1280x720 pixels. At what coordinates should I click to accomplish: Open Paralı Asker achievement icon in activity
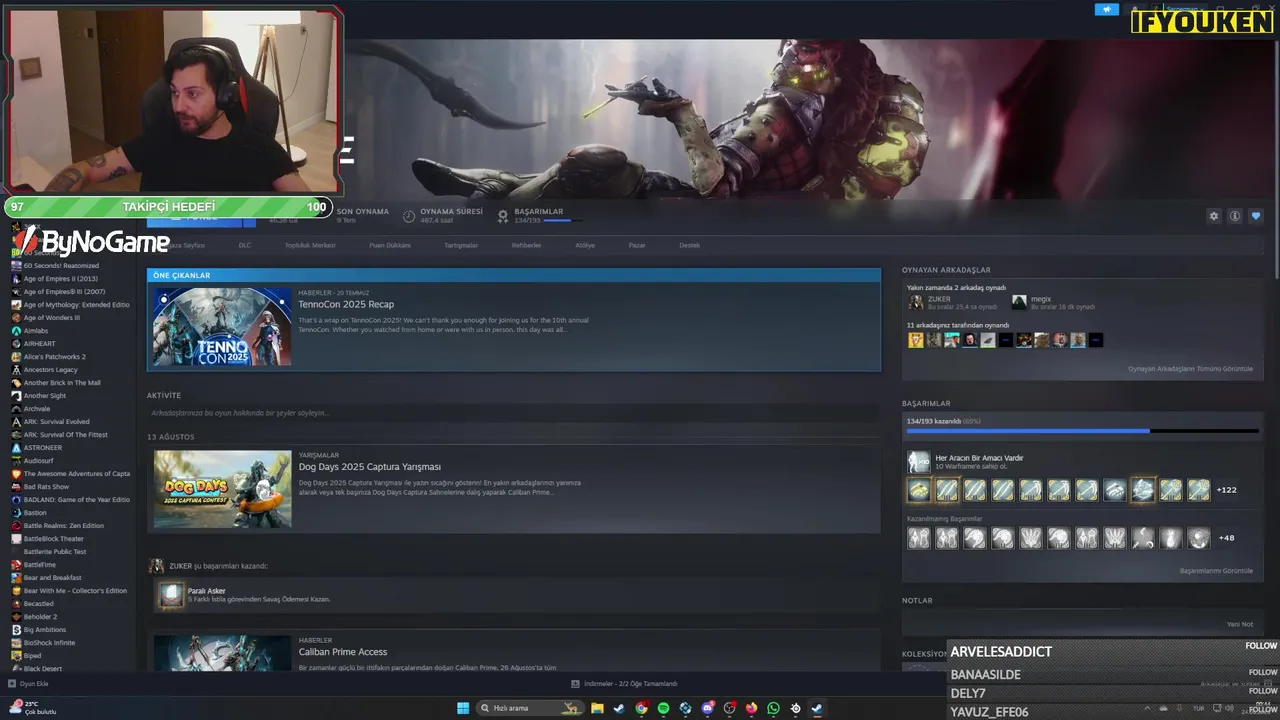[171, 595]
